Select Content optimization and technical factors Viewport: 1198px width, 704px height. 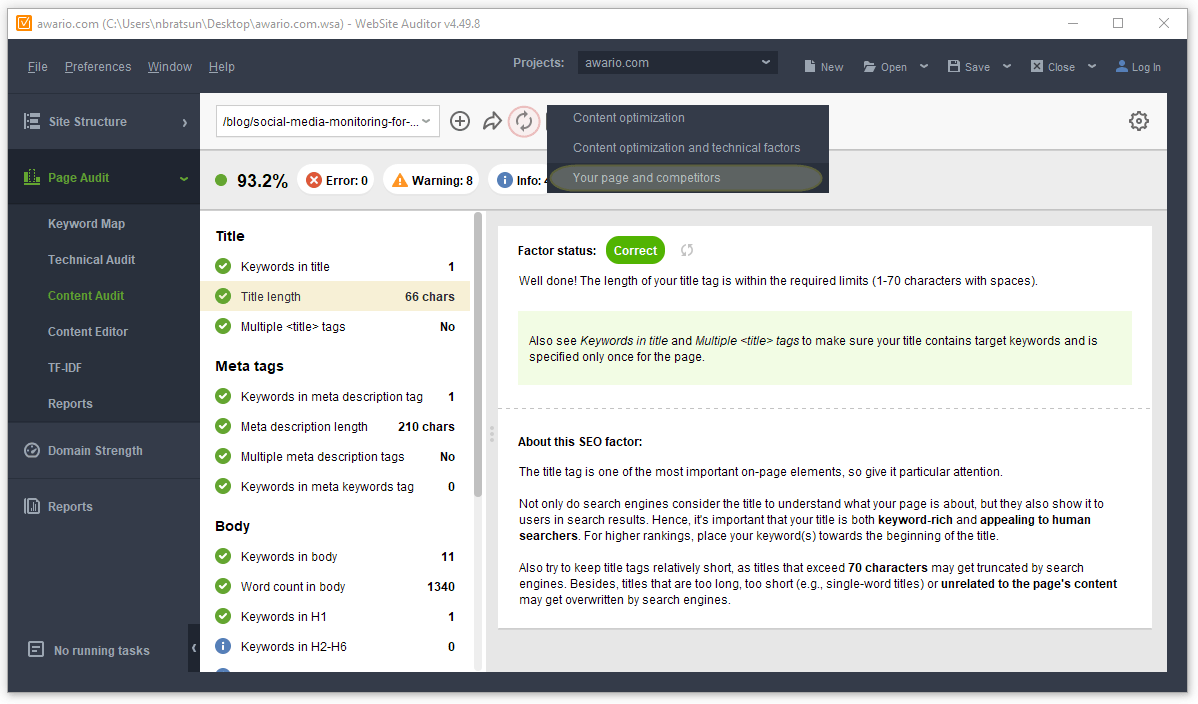pos(688,148)
